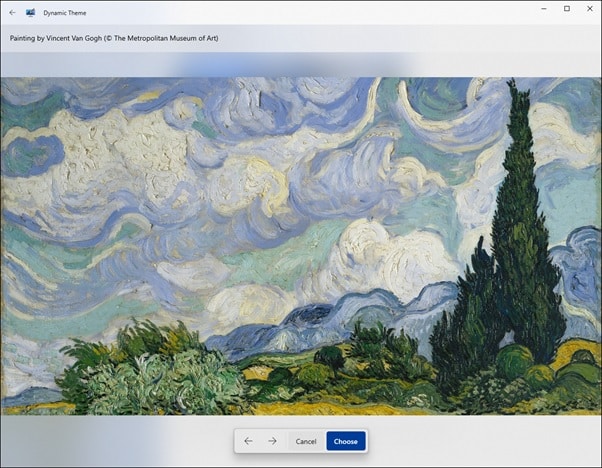This screenshot has width=602, height=468.
Task: Minimize the Dynamic Theme window
Action: (x=544, y=9)
